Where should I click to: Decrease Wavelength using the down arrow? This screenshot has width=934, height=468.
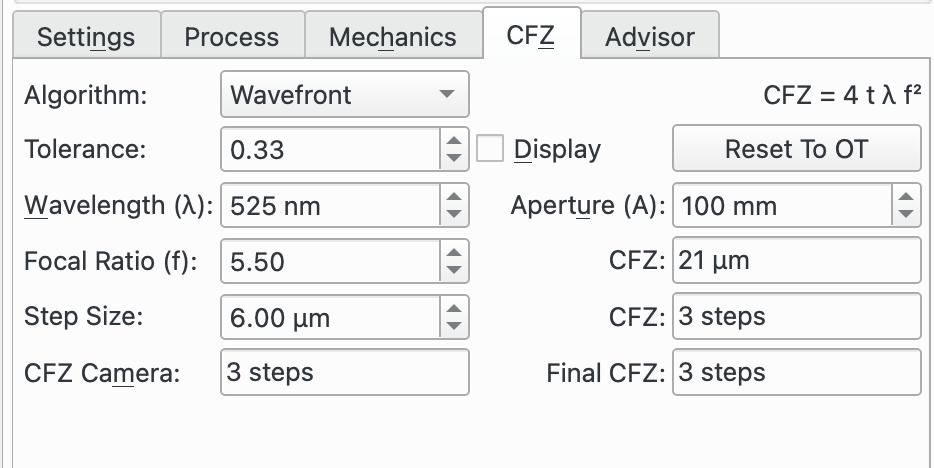(454, 214)
